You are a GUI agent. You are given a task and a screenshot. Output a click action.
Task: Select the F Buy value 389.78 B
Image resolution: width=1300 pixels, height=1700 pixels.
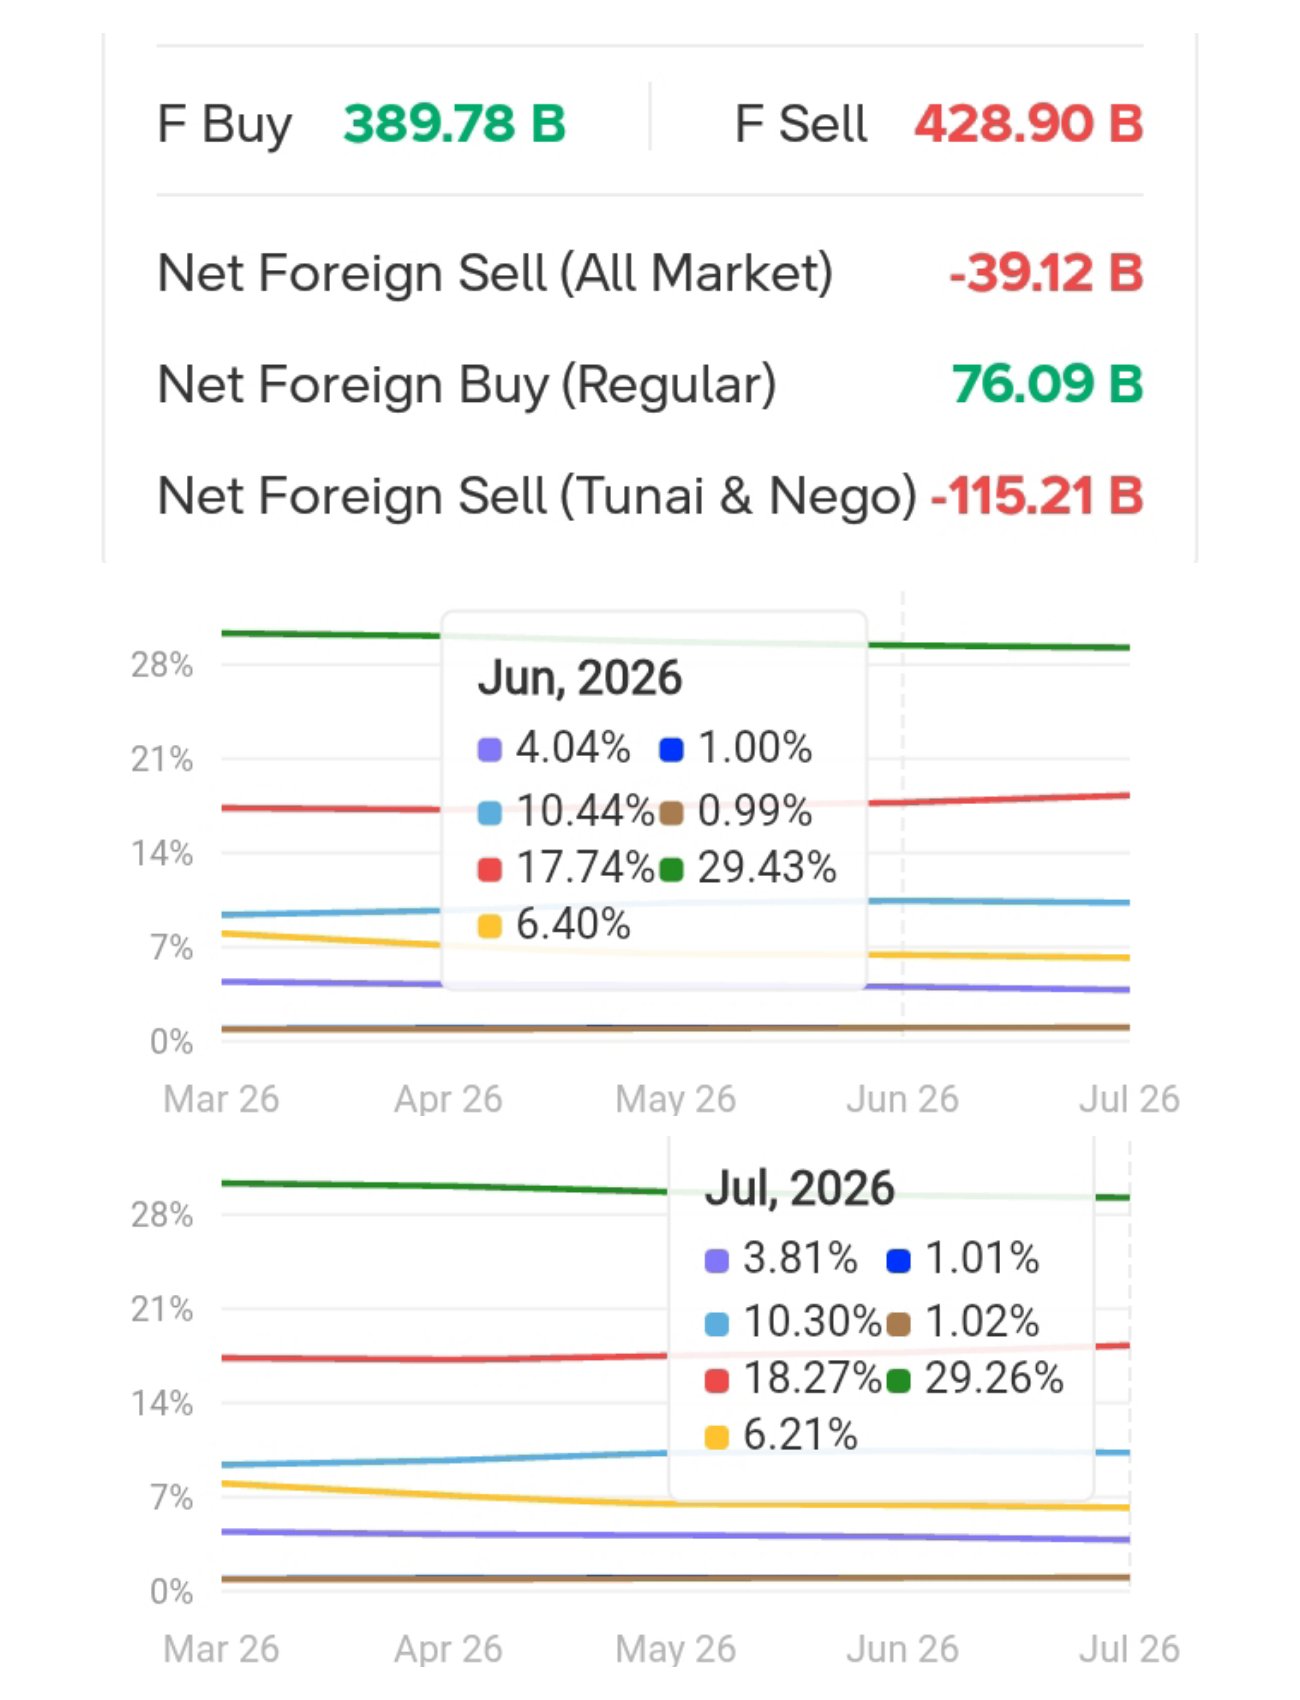[x=454, y=124]
